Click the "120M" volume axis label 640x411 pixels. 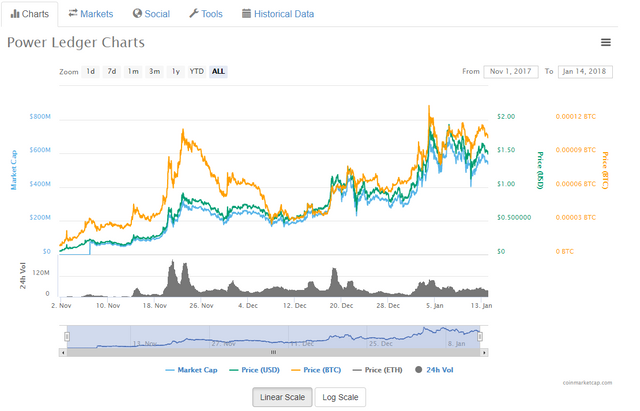(x=41, y=273)
